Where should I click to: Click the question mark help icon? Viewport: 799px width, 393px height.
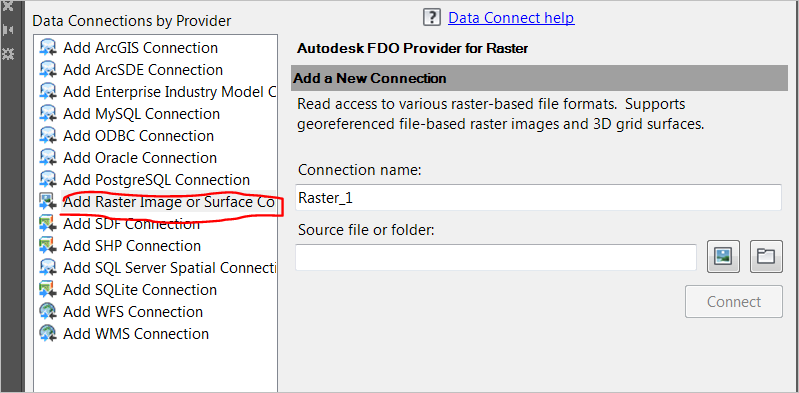click(x=432, y=18)
